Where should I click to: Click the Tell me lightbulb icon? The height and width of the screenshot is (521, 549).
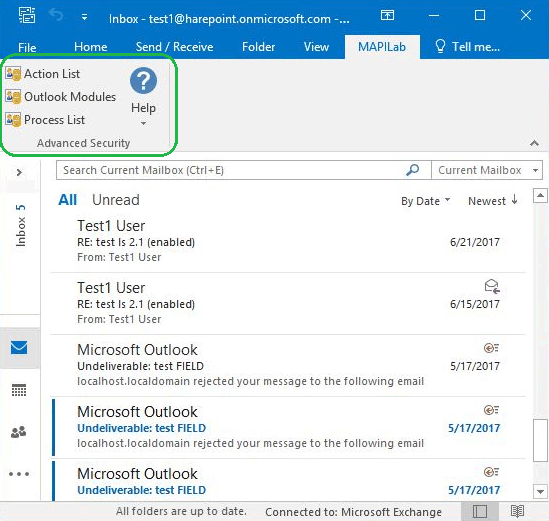(440, 46)
